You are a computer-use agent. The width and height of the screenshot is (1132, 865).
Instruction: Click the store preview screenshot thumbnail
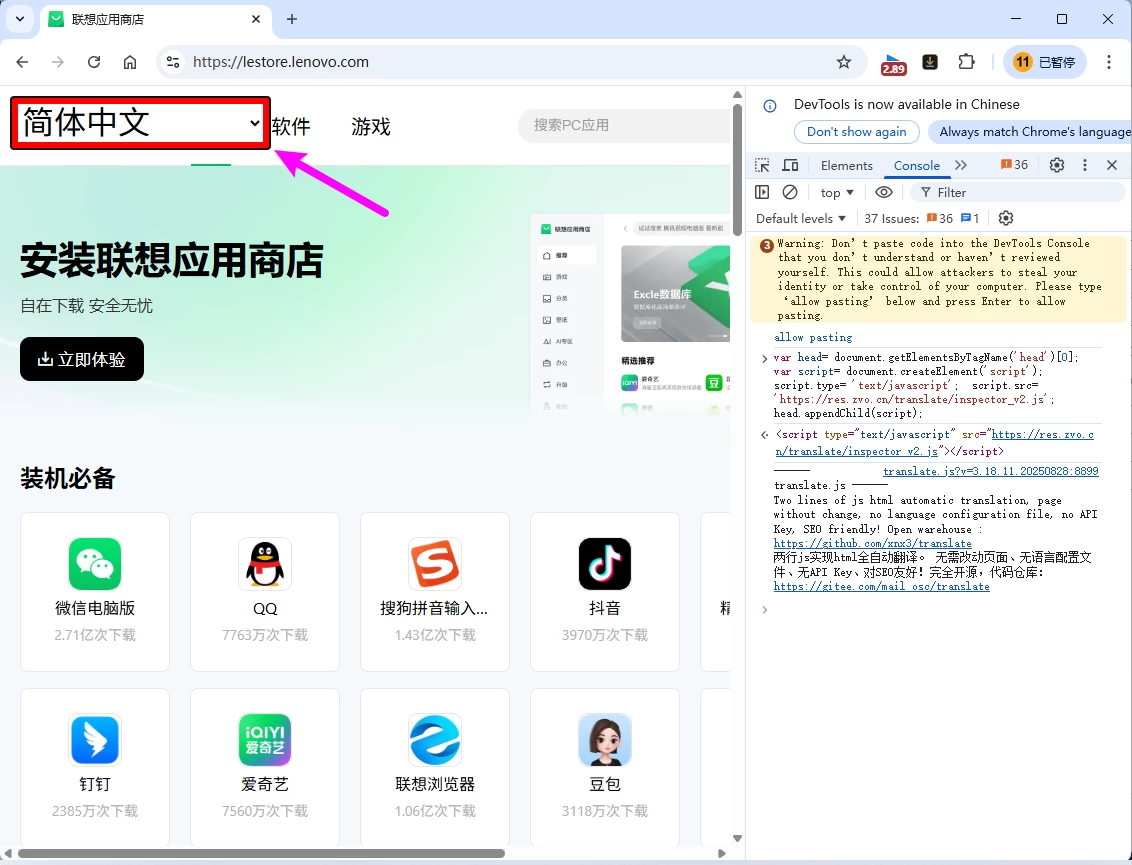[630, 314]
